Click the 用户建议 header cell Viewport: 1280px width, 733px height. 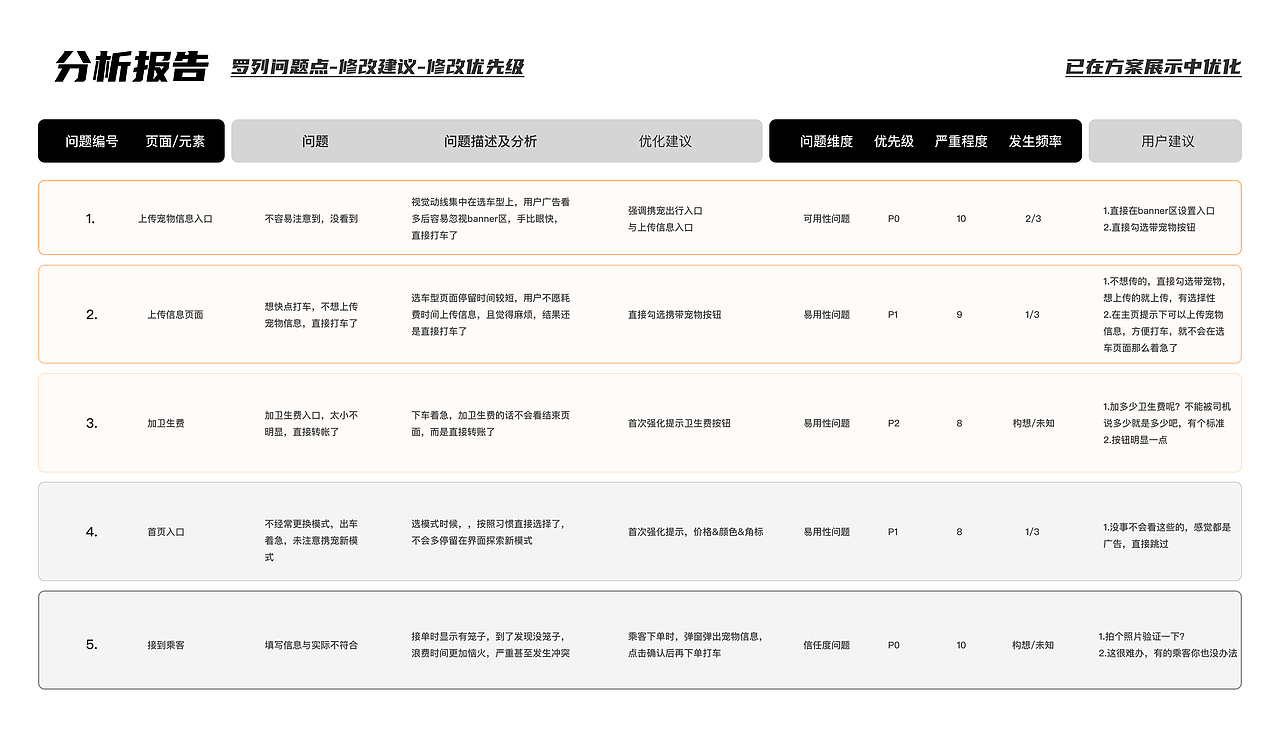[1166, 141]
